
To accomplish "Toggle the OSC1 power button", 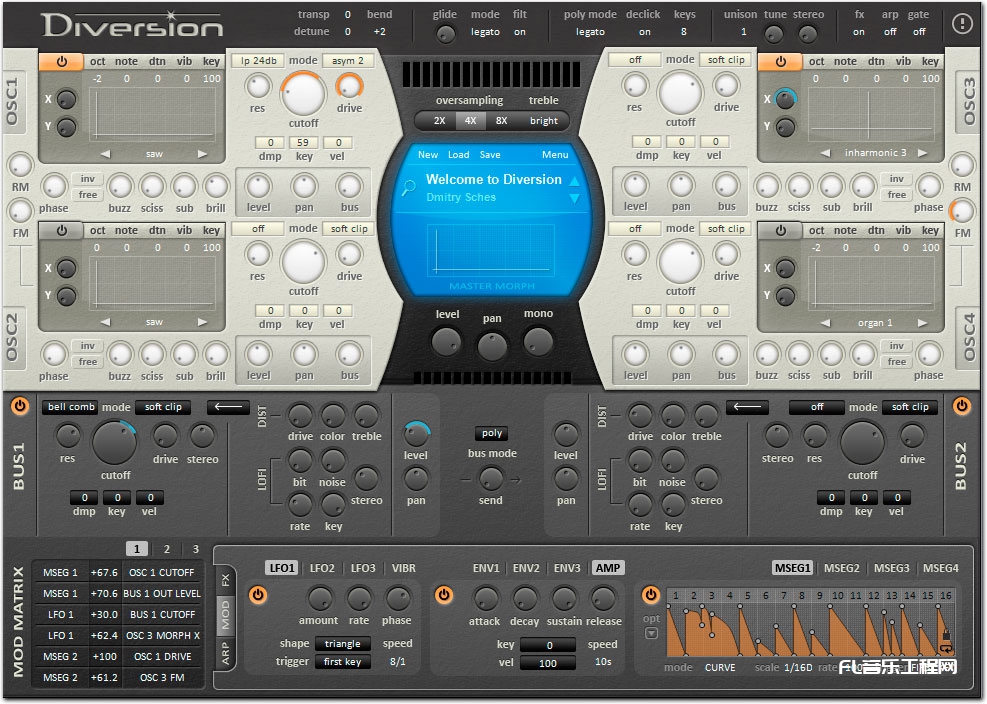I will 62,61.
